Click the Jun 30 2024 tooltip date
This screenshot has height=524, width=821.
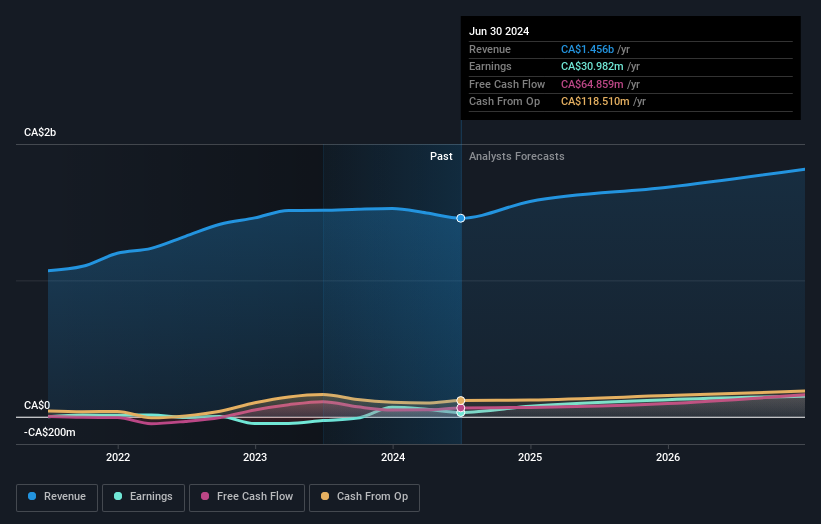point(499,31)
